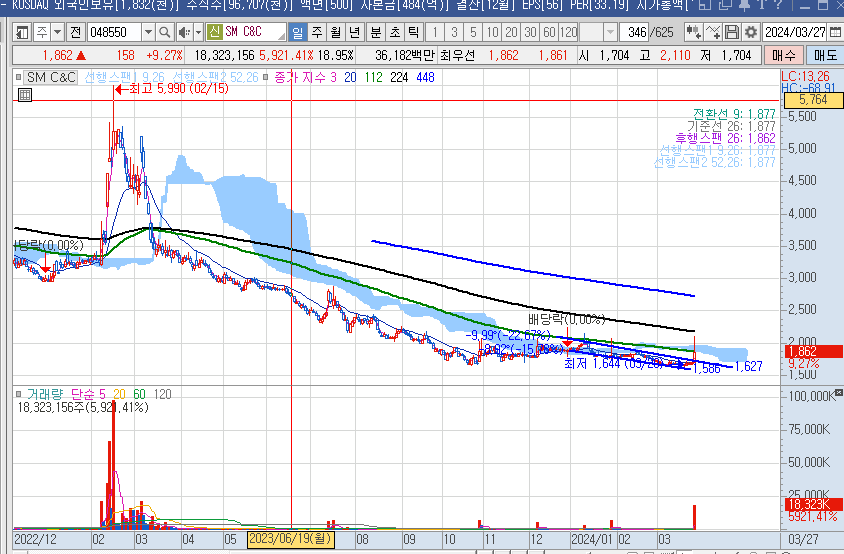844x554 pixels.
Task: Click the SM C&C chart legend label
Action: point(51,77)
